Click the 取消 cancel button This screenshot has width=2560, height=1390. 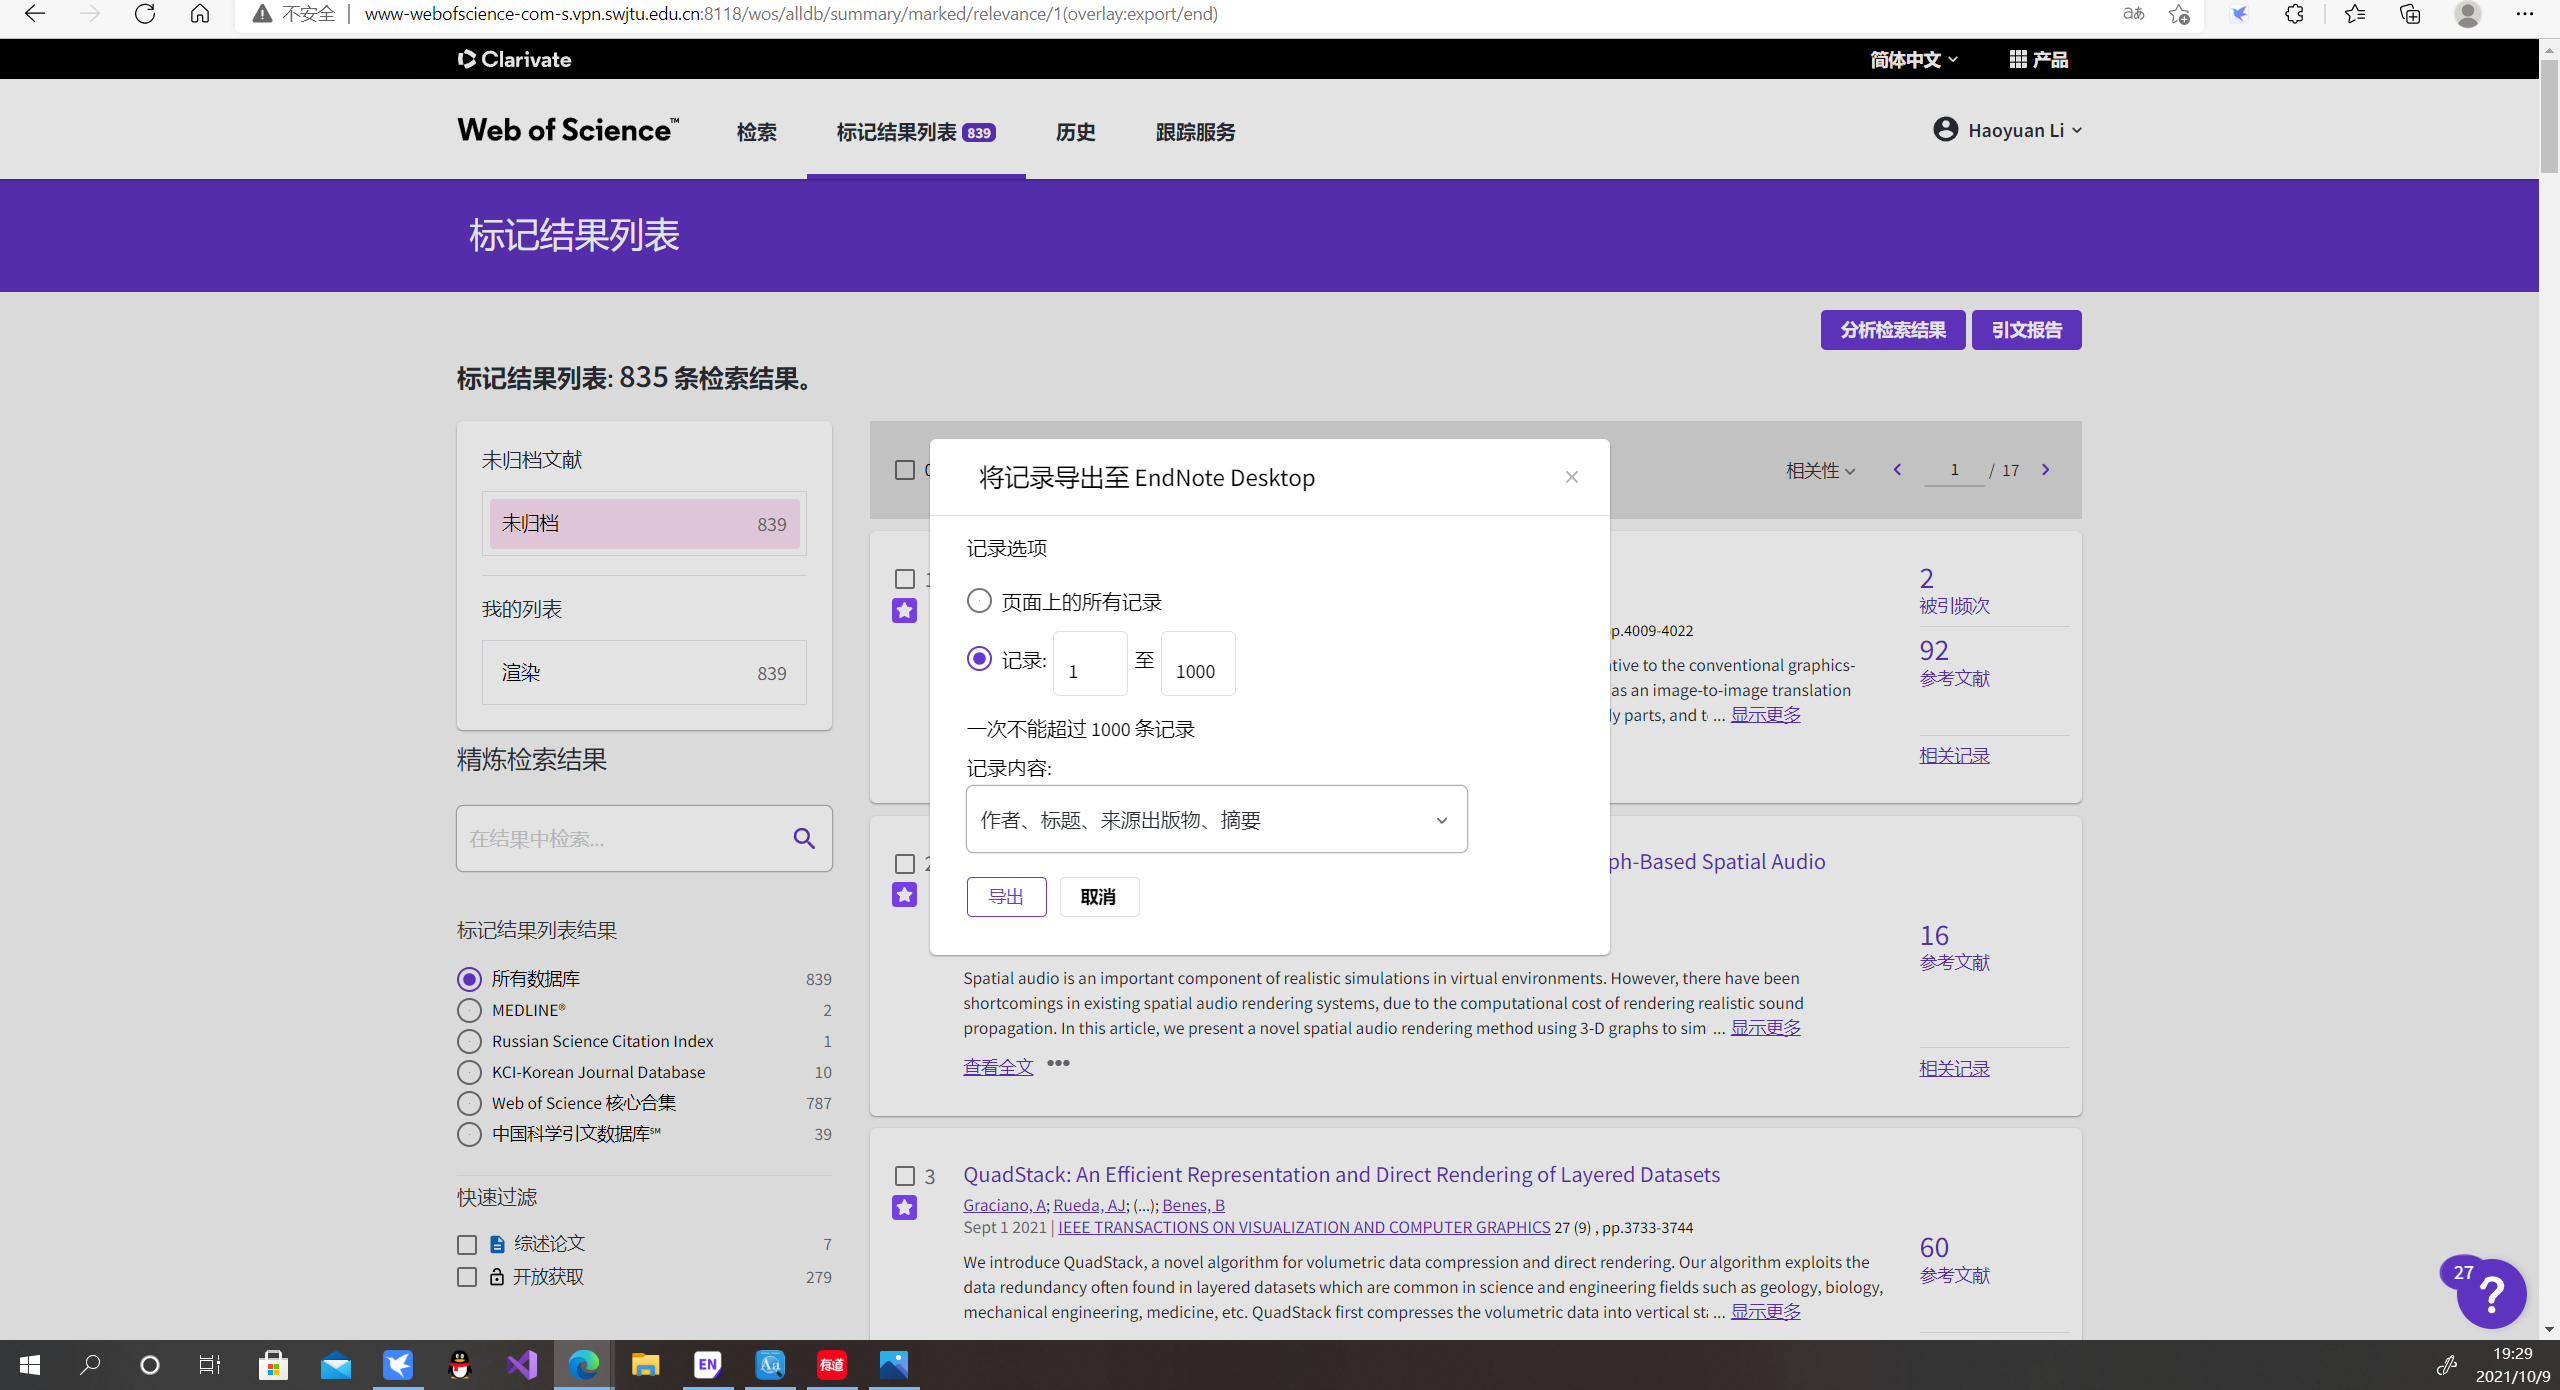[x=1099, y=897]
